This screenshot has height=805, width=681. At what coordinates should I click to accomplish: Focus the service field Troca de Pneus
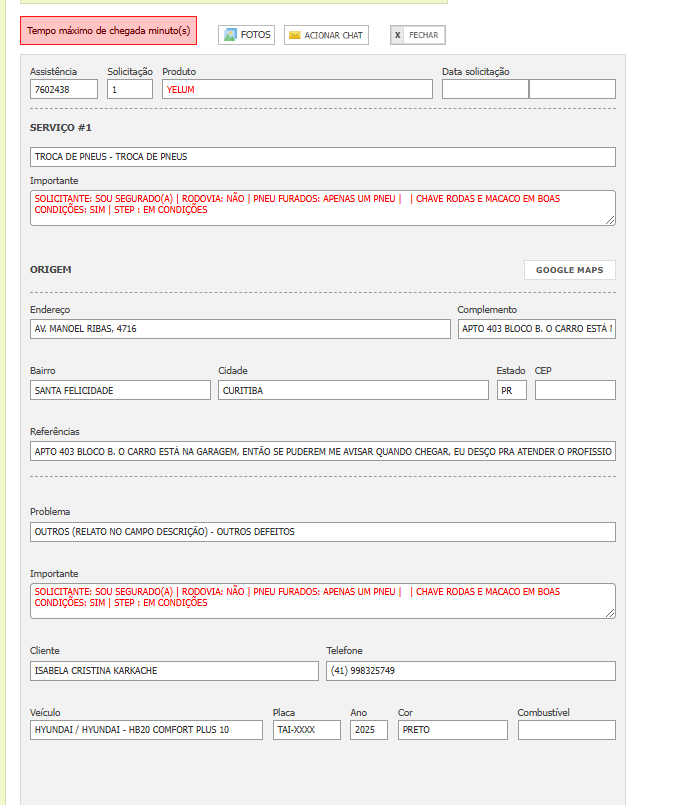(x=322, y=157)
